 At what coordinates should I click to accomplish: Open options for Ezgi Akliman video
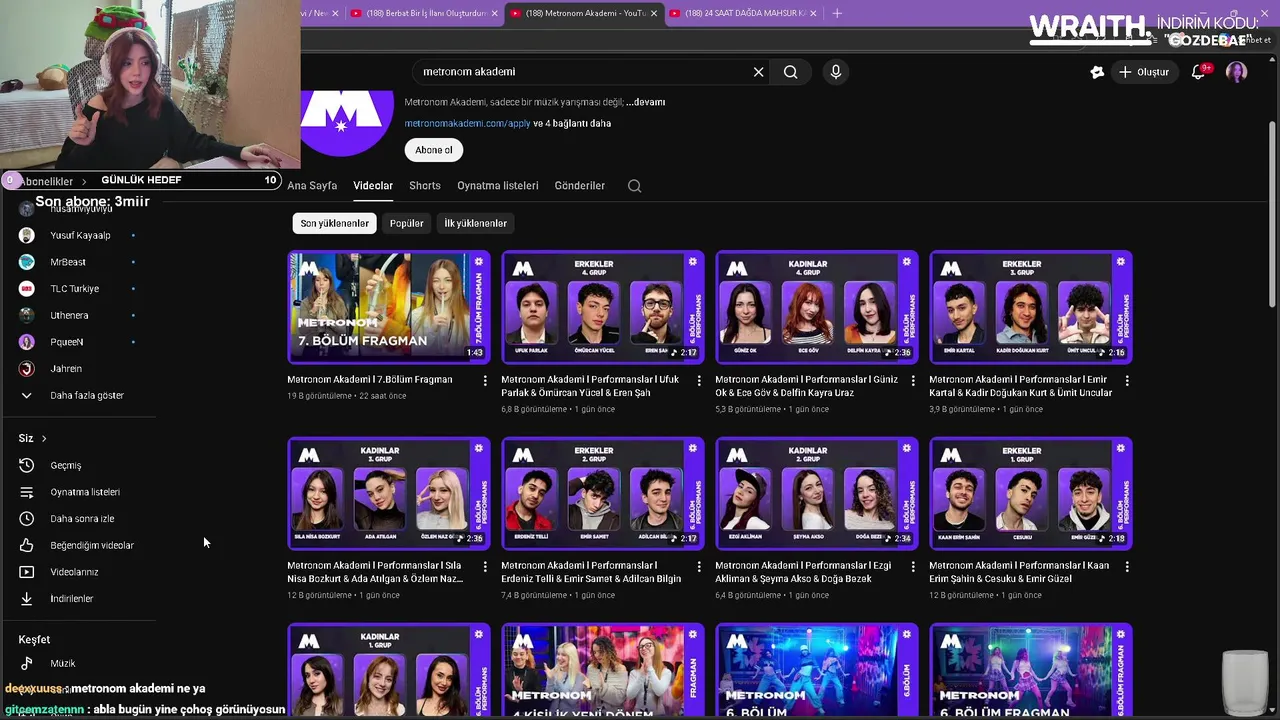click(x=913, y=567)
